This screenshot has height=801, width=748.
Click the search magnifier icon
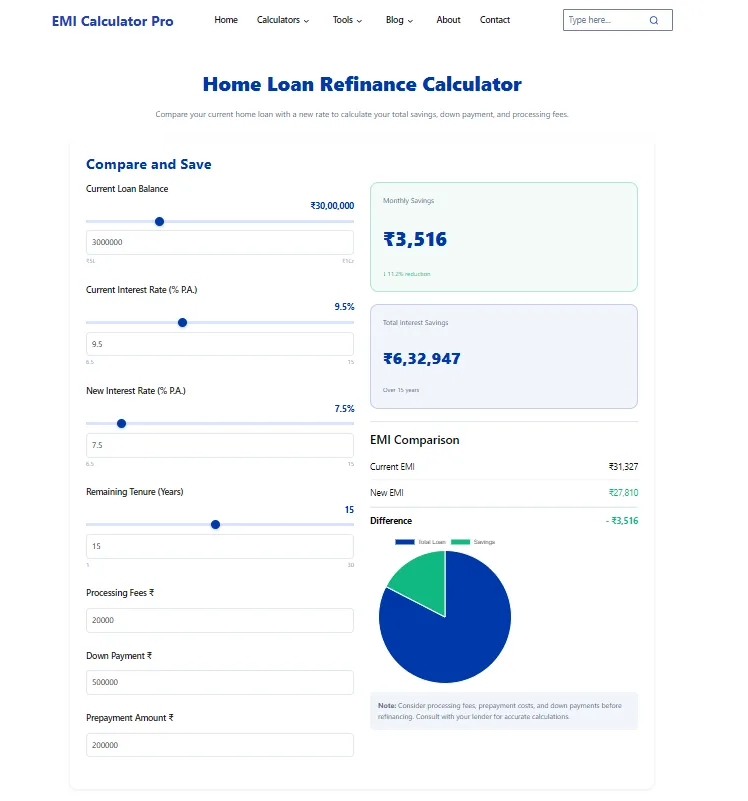point(655,20)
